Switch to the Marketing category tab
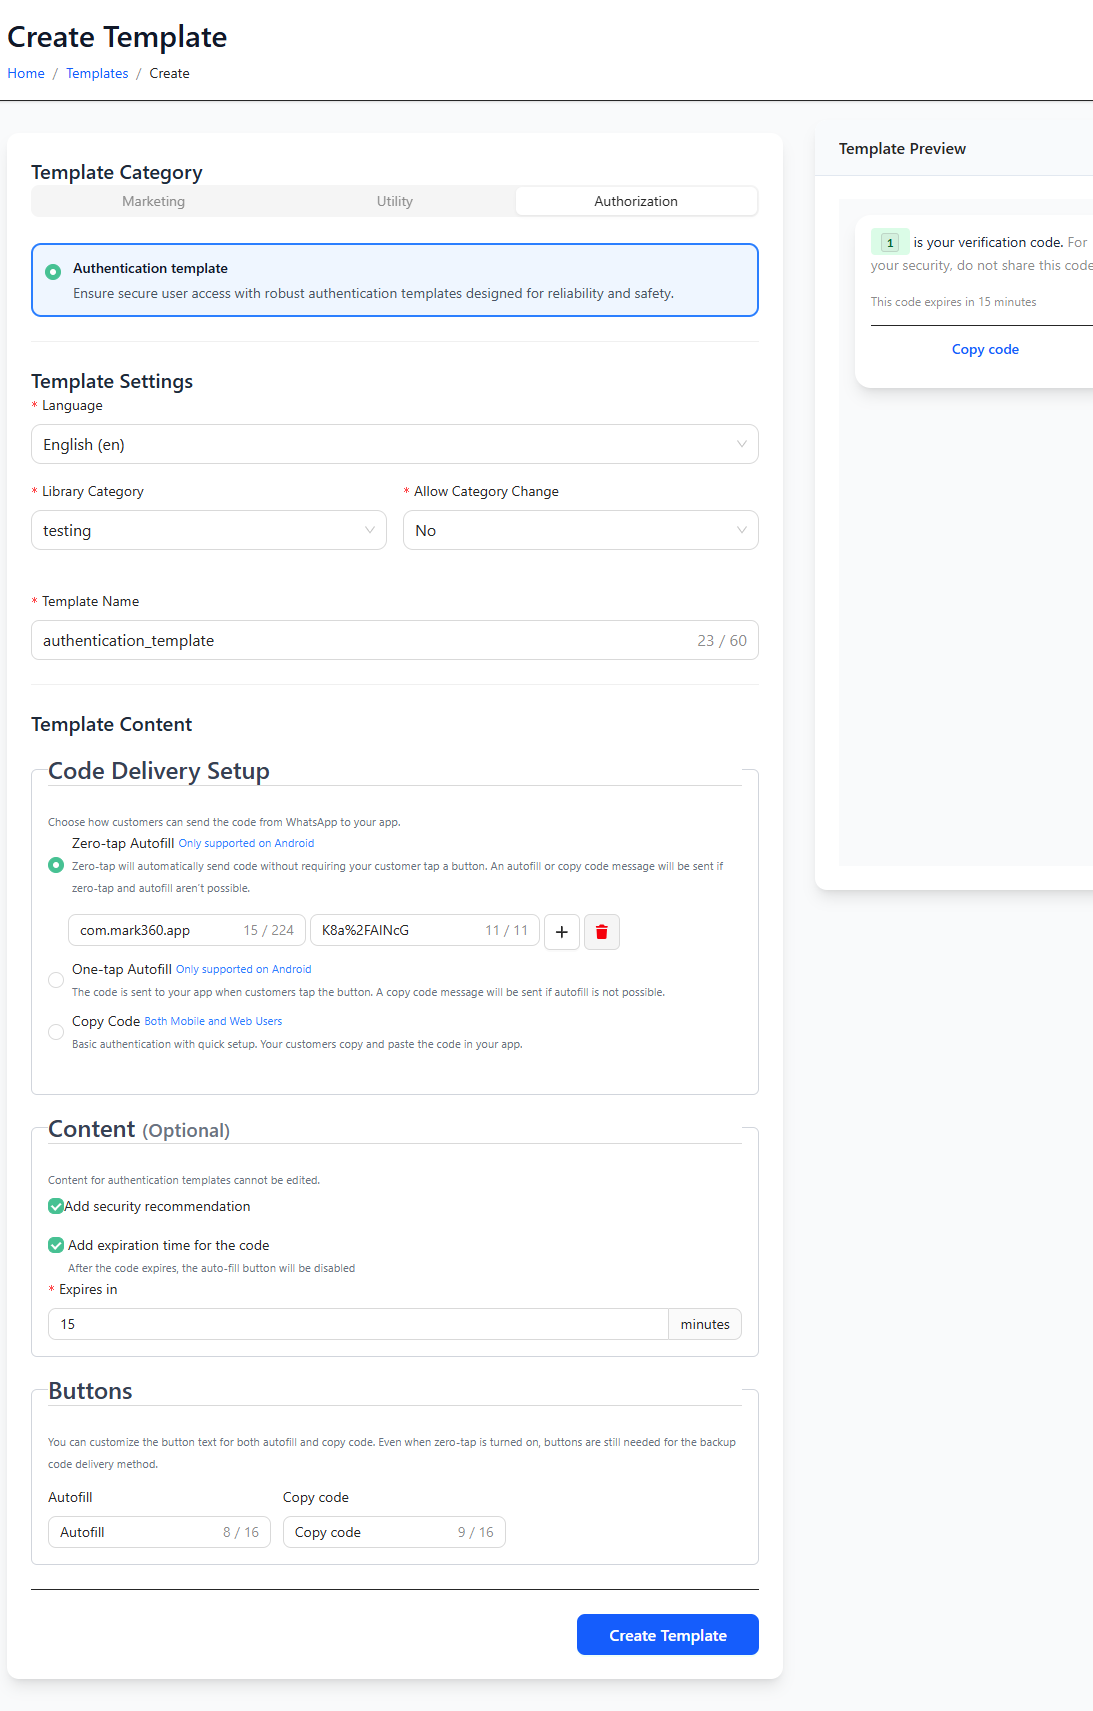This screenshot has height=1711, width=1093. pyautogui.click(x=153, y=201)
